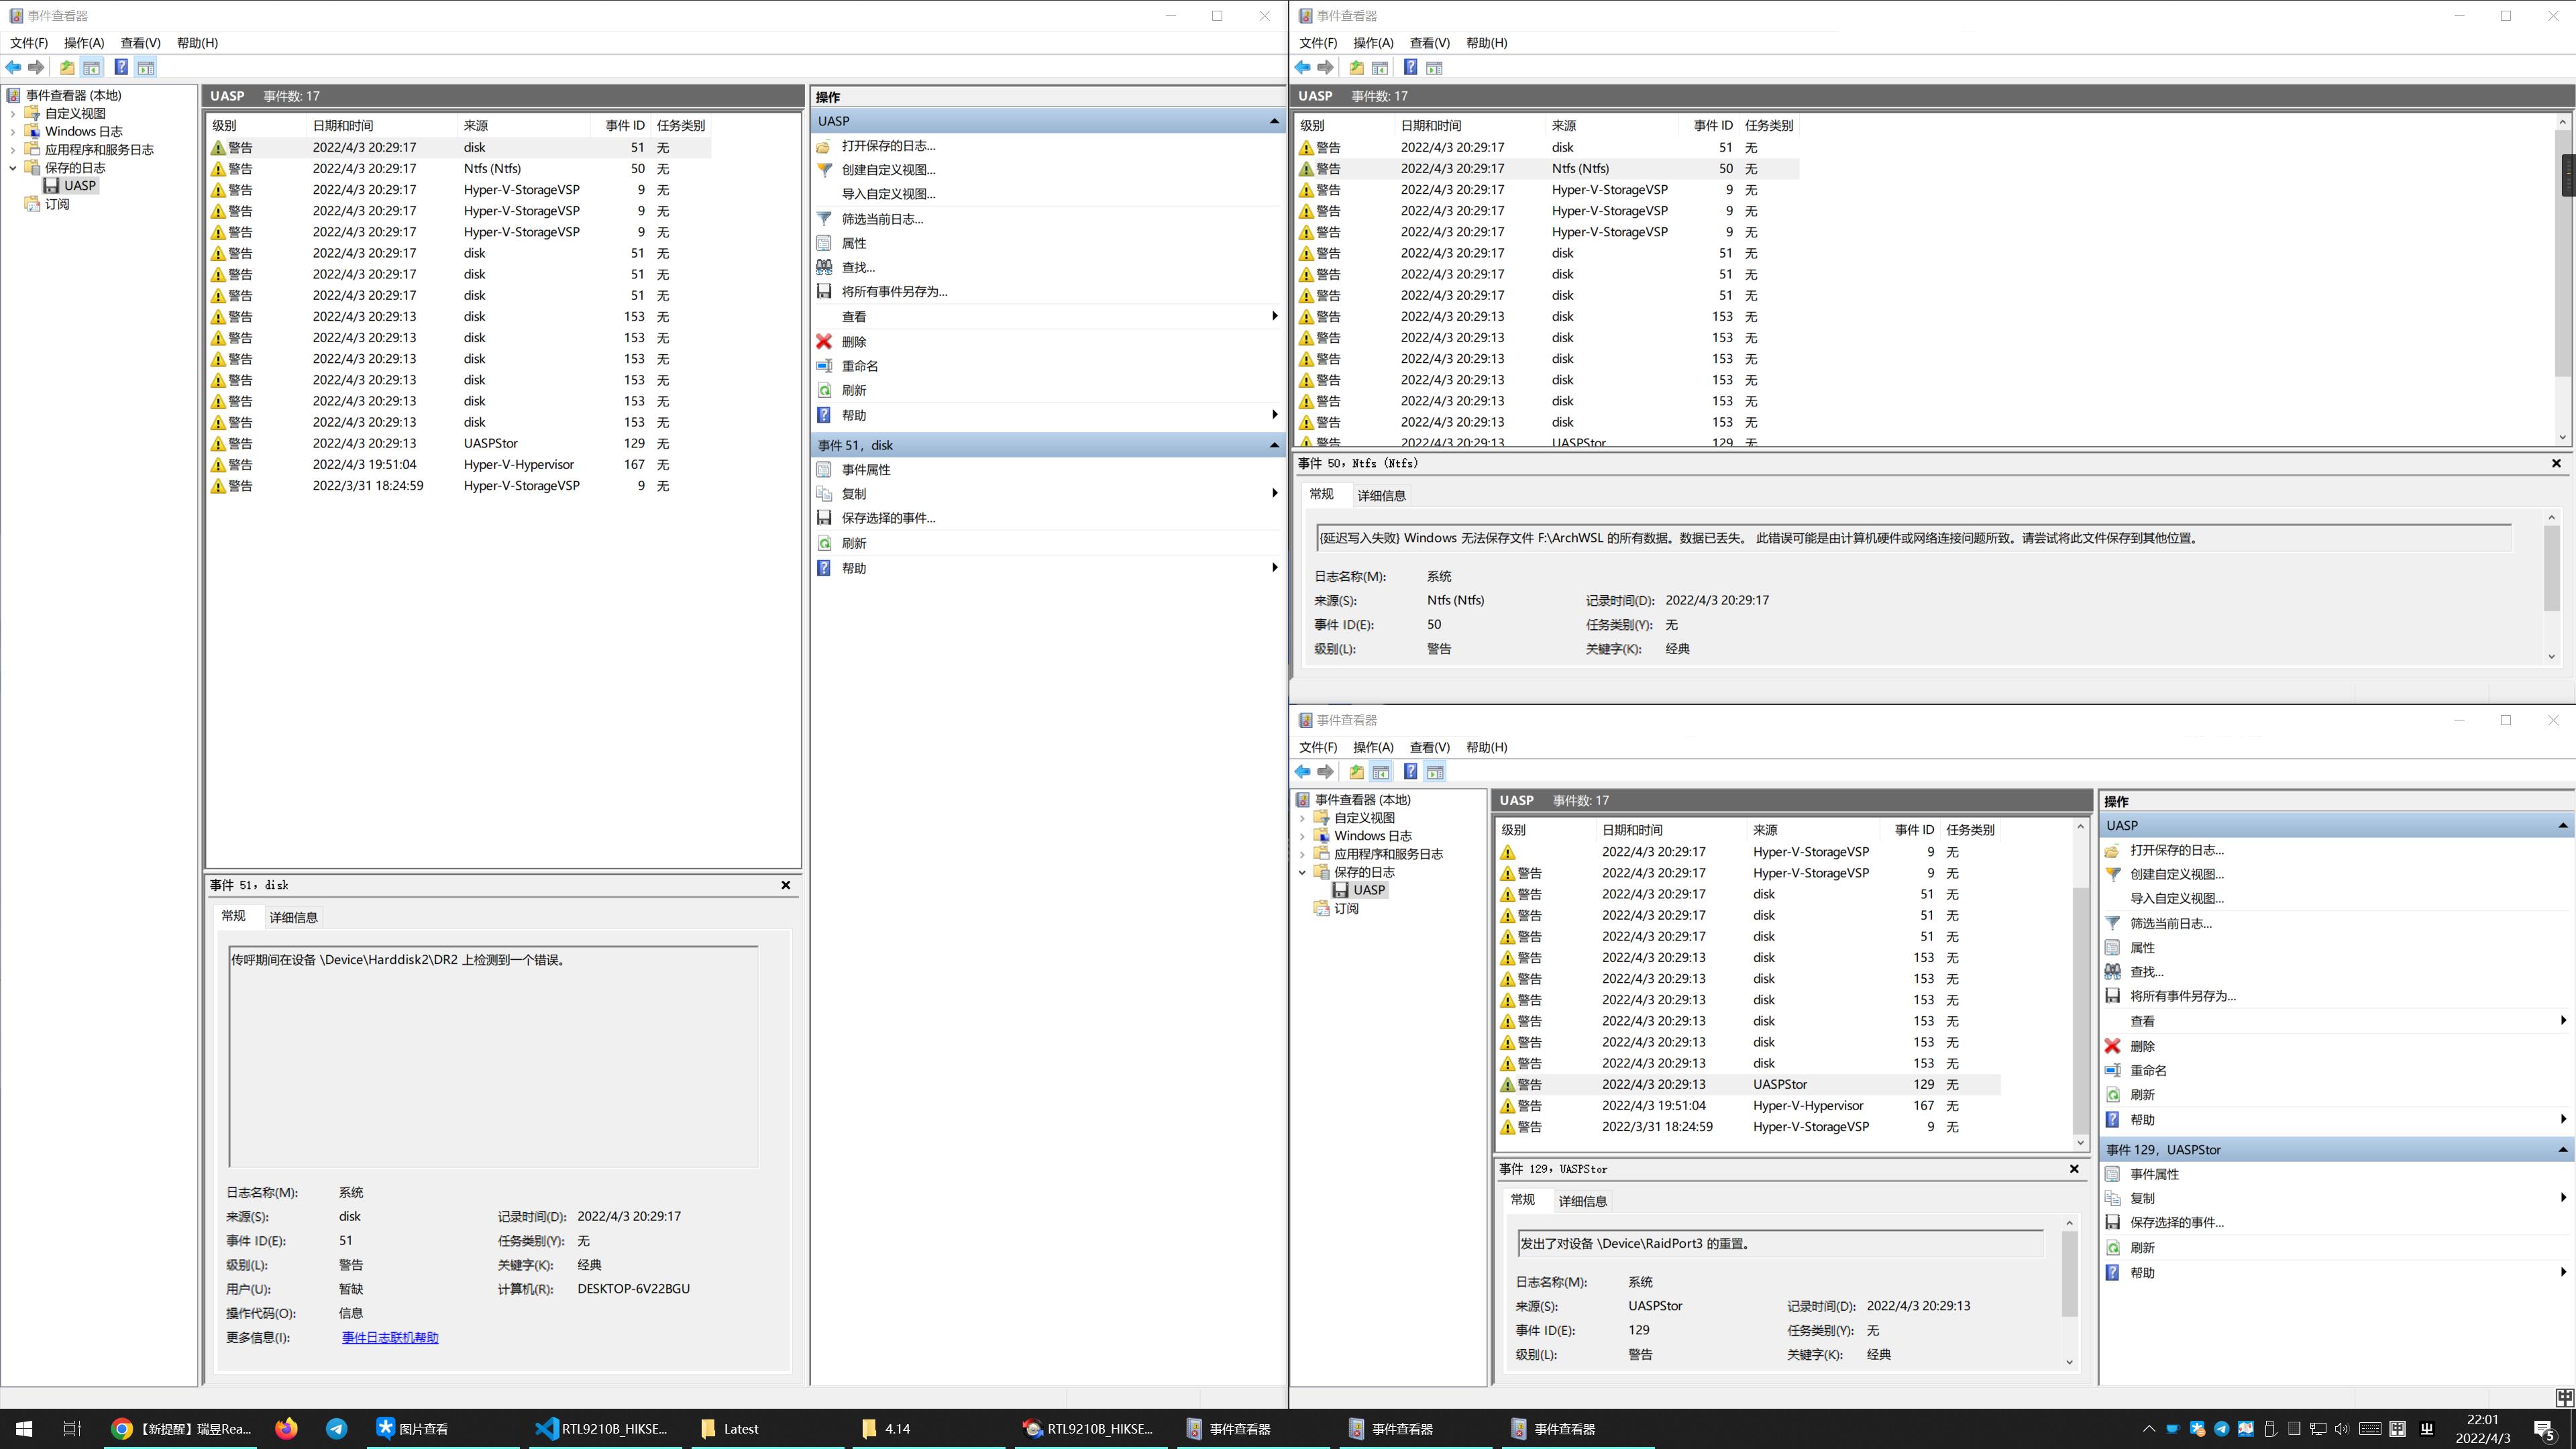The height and width of the screenshot is (1449, 2576).
Task: Click 查找 action in bottom-right window
Action: (2146, 971)
